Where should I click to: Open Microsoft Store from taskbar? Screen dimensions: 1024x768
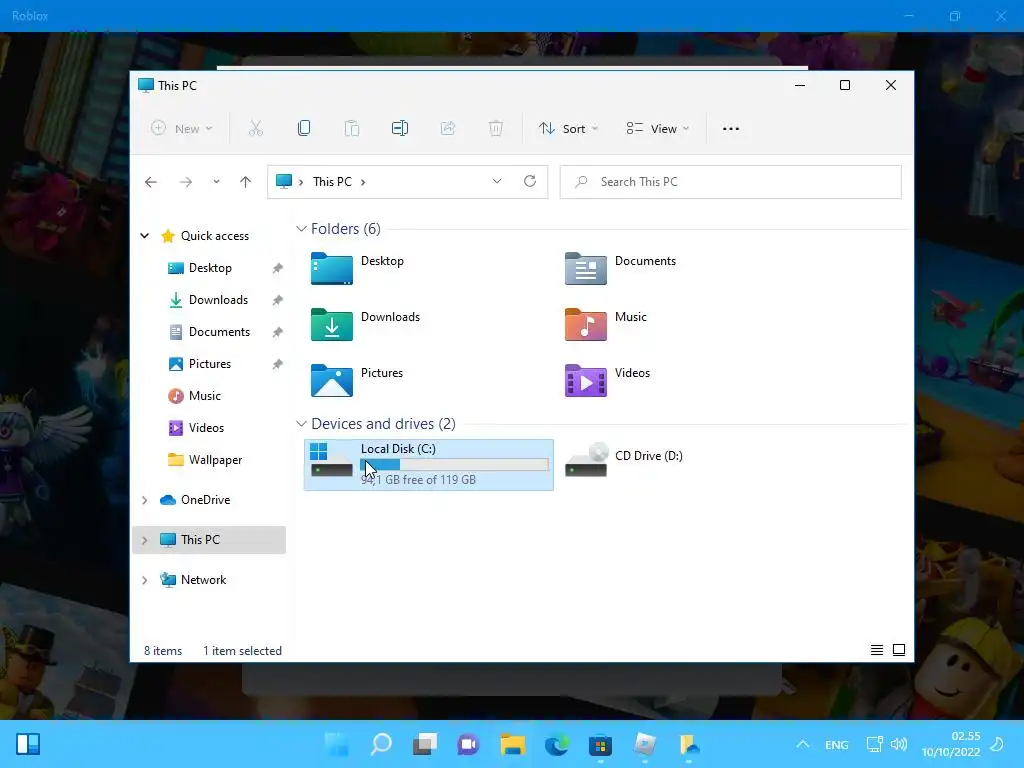coord(600,744)
